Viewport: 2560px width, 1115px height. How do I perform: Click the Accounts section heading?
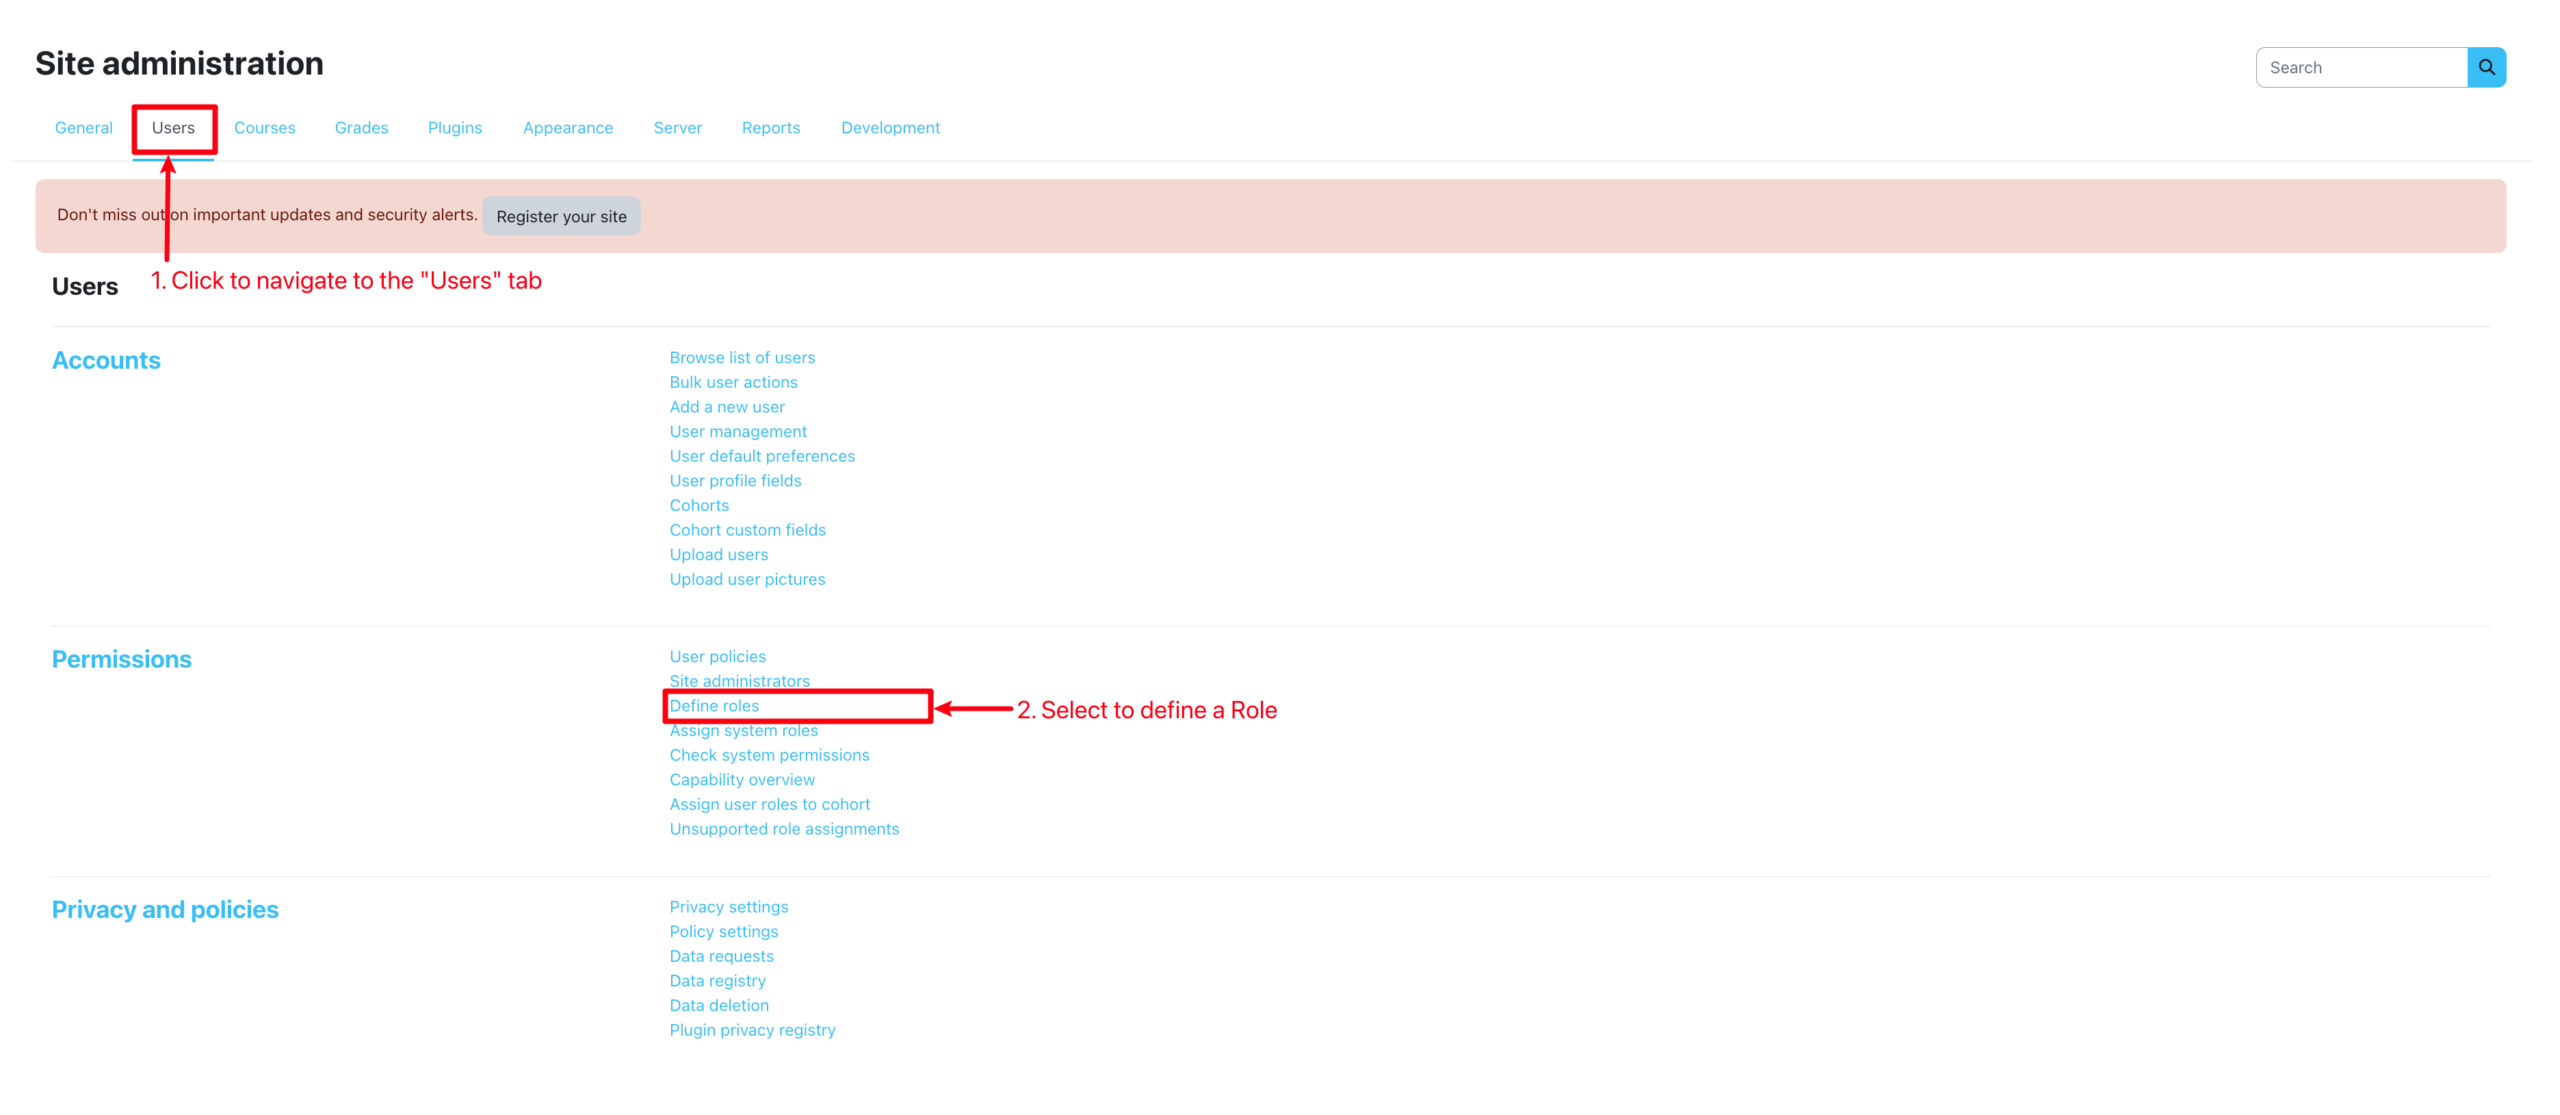pos(106,360)
